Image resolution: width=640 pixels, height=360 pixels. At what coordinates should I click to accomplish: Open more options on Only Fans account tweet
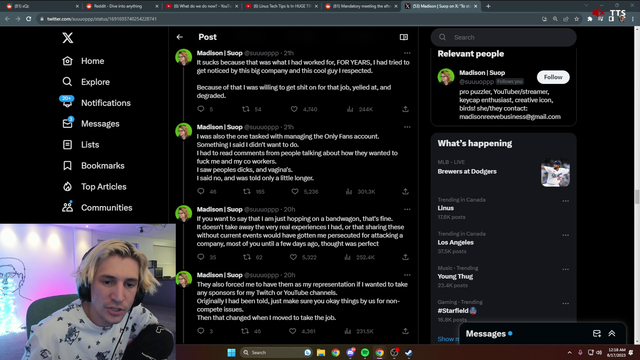click(x=407, y=127)
